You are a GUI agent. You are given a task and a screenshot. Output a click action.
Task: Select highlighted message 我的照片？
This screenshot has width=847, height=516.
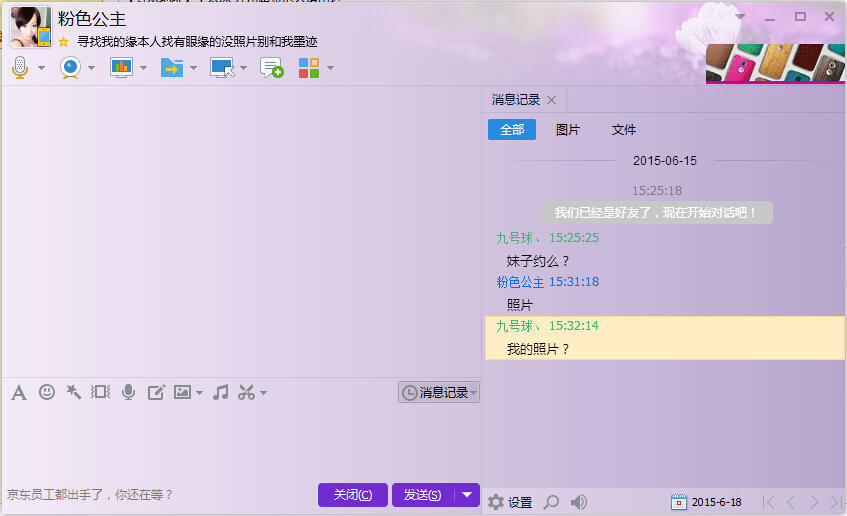click(665, 338)
